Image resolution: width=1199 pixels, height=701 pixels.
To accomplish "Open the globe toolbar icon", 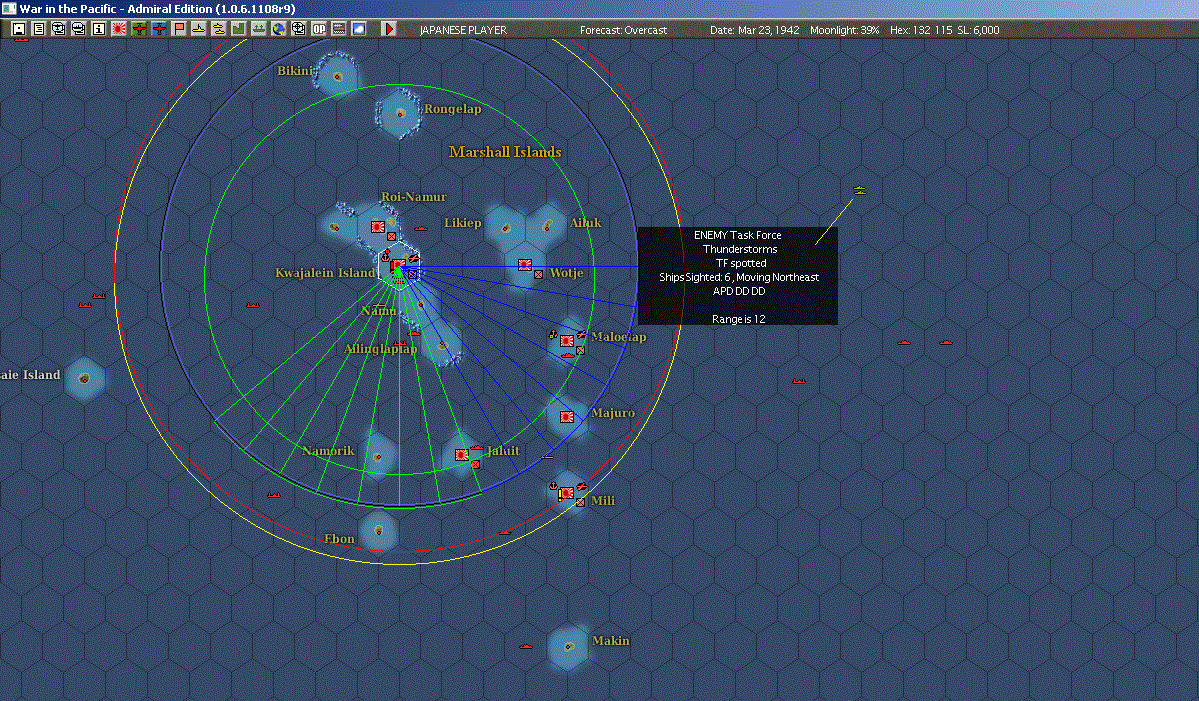I will point(278,29).
